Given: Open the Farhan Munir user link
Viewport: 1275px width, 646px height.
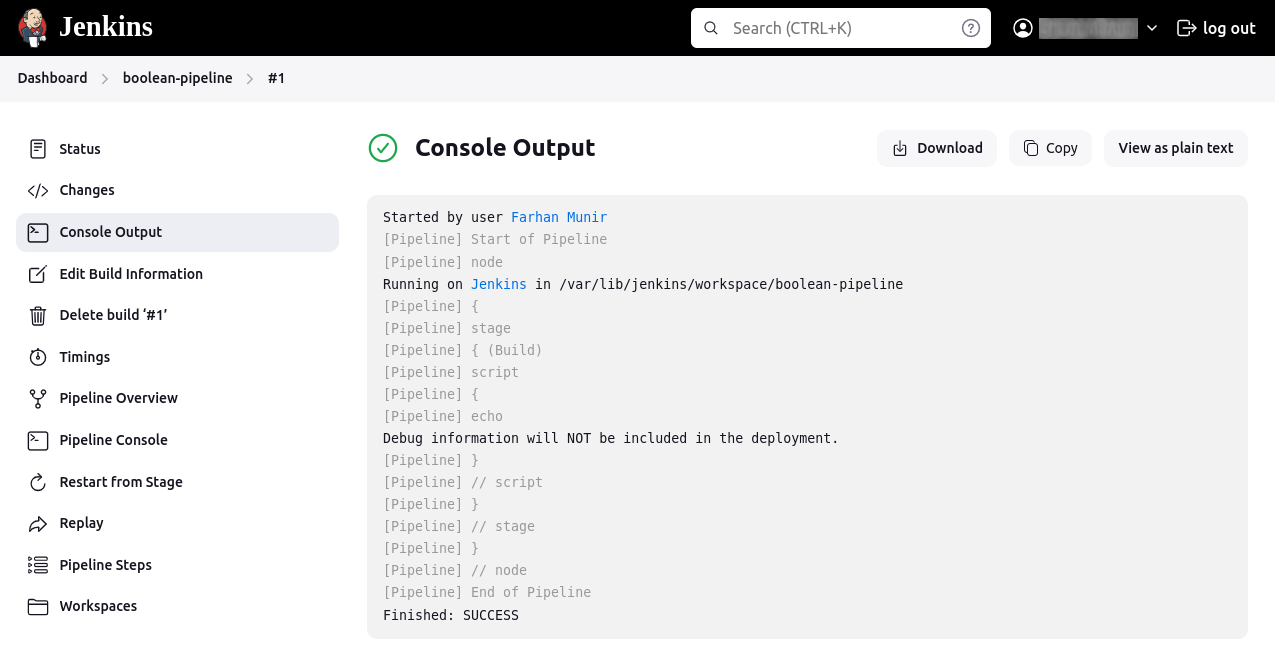Looking at the screenshot, I should point(559,217).
